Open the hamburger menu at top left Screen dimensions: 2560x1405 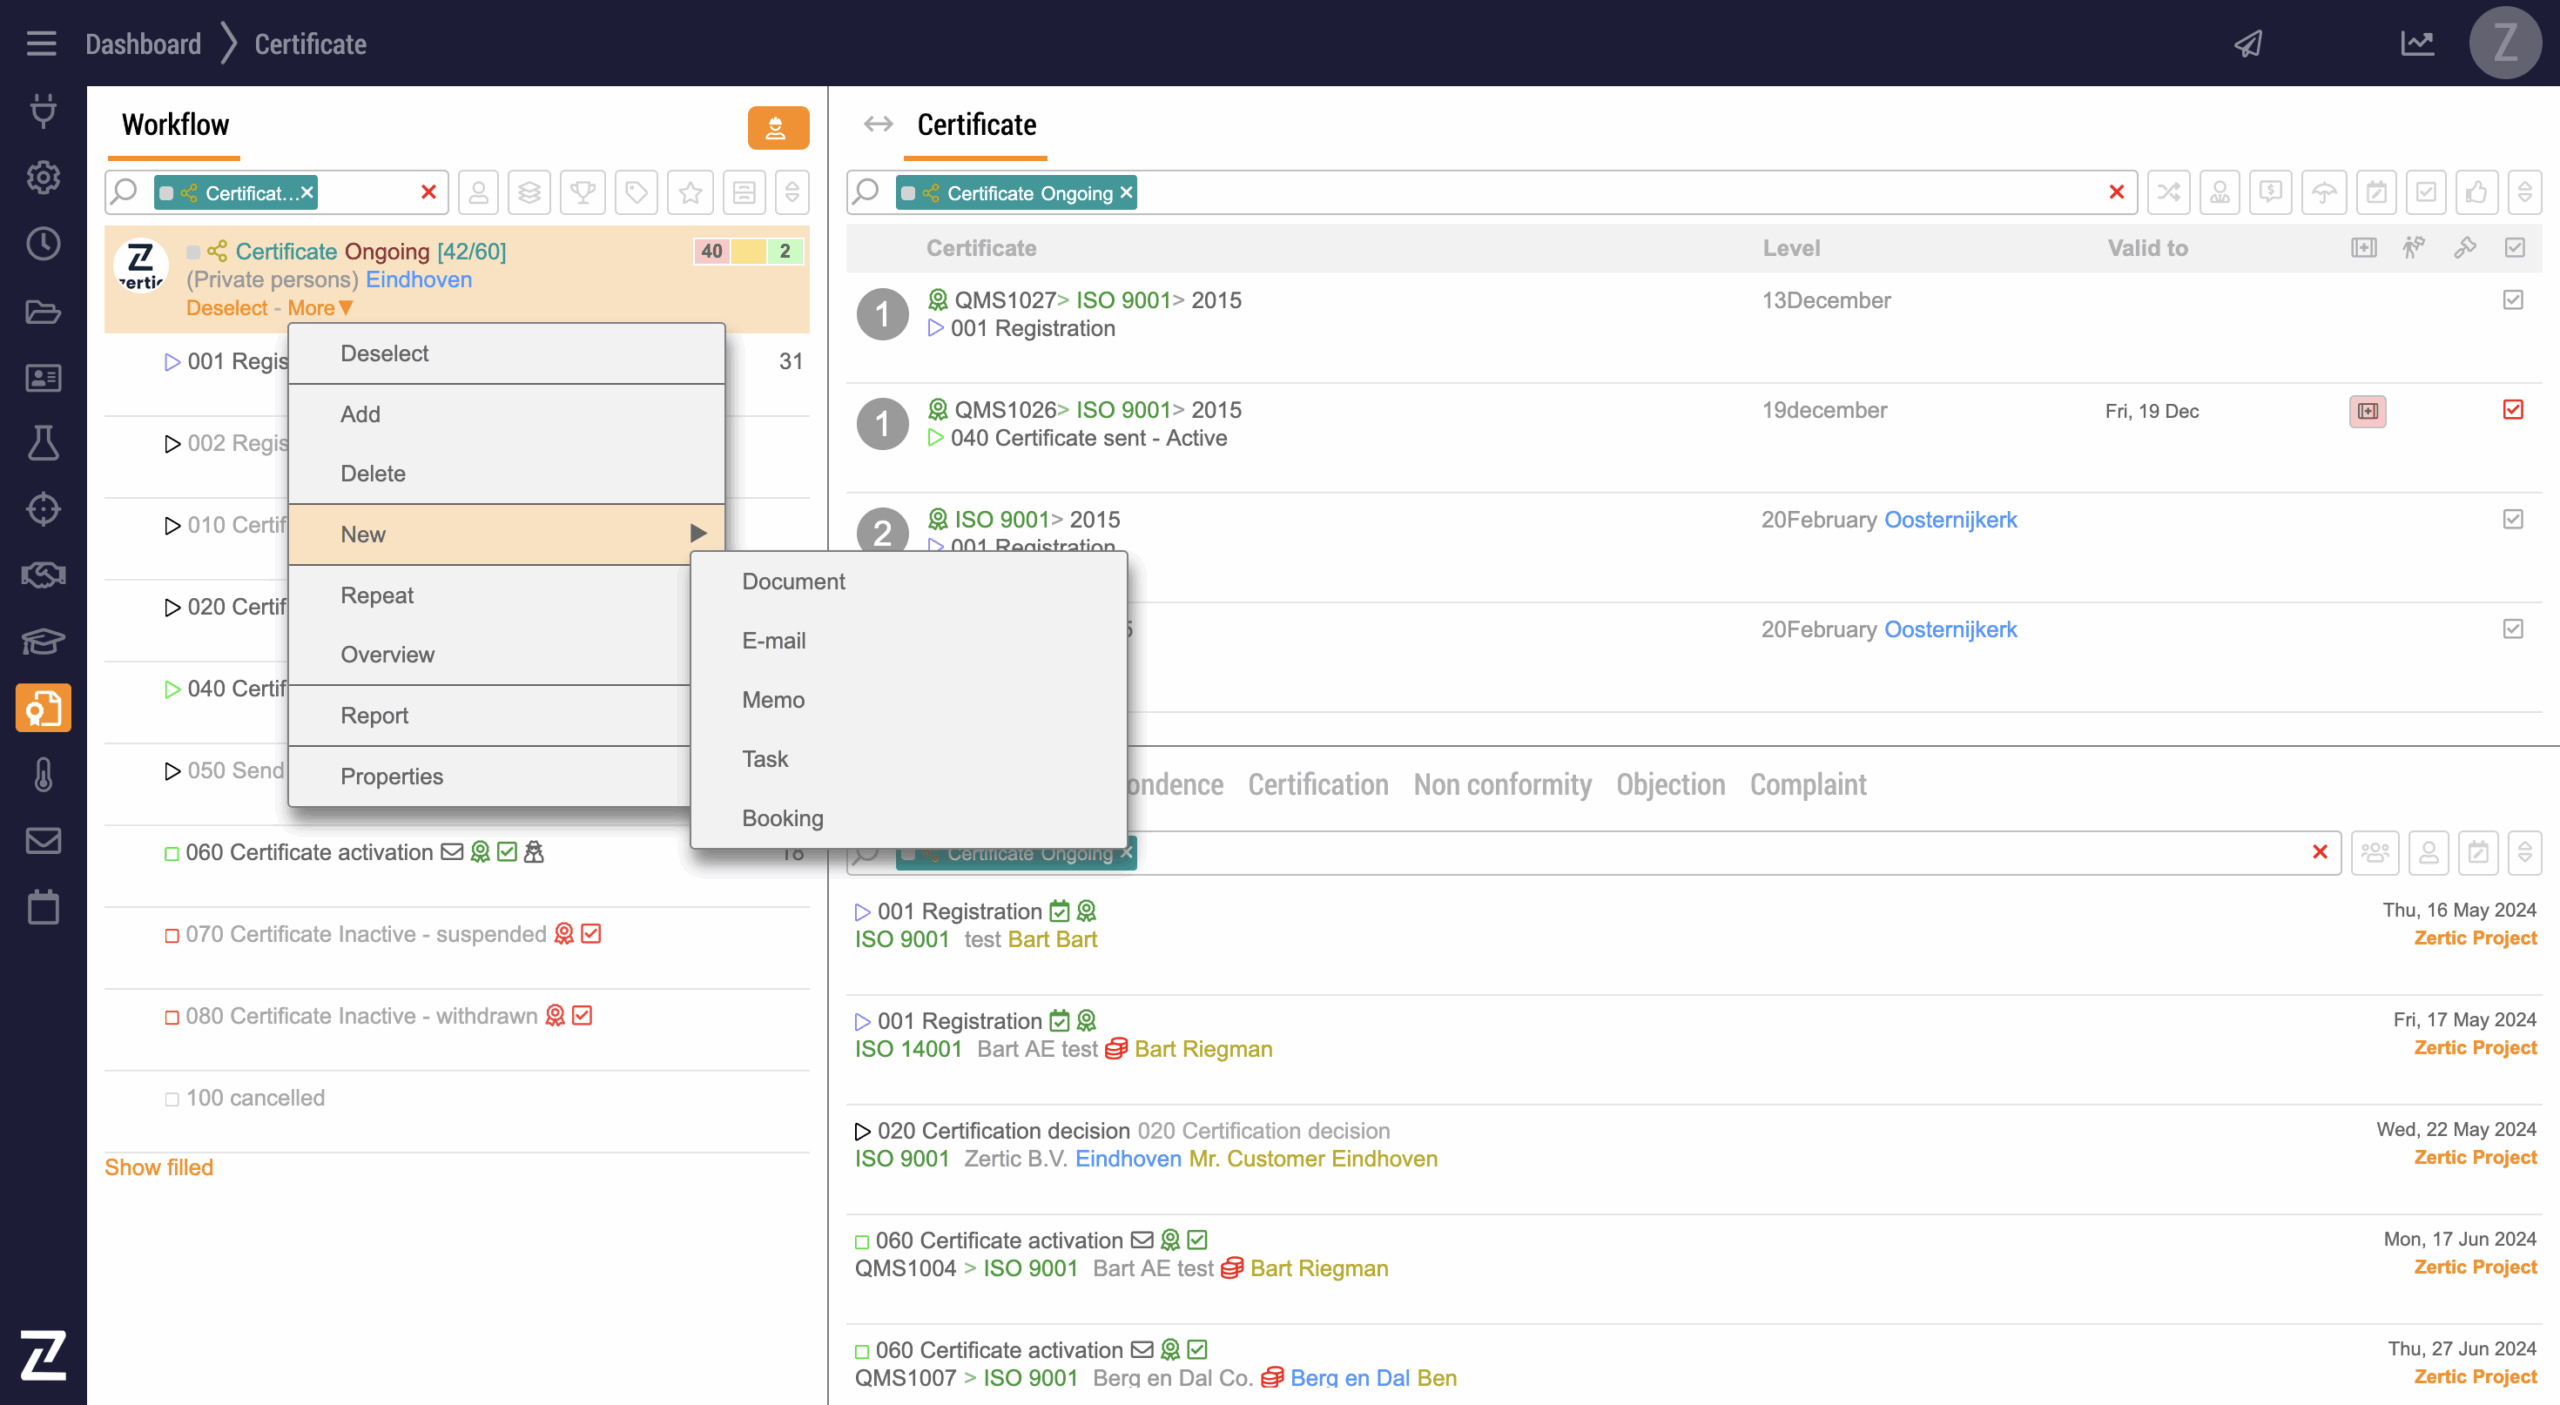point(41,44)
